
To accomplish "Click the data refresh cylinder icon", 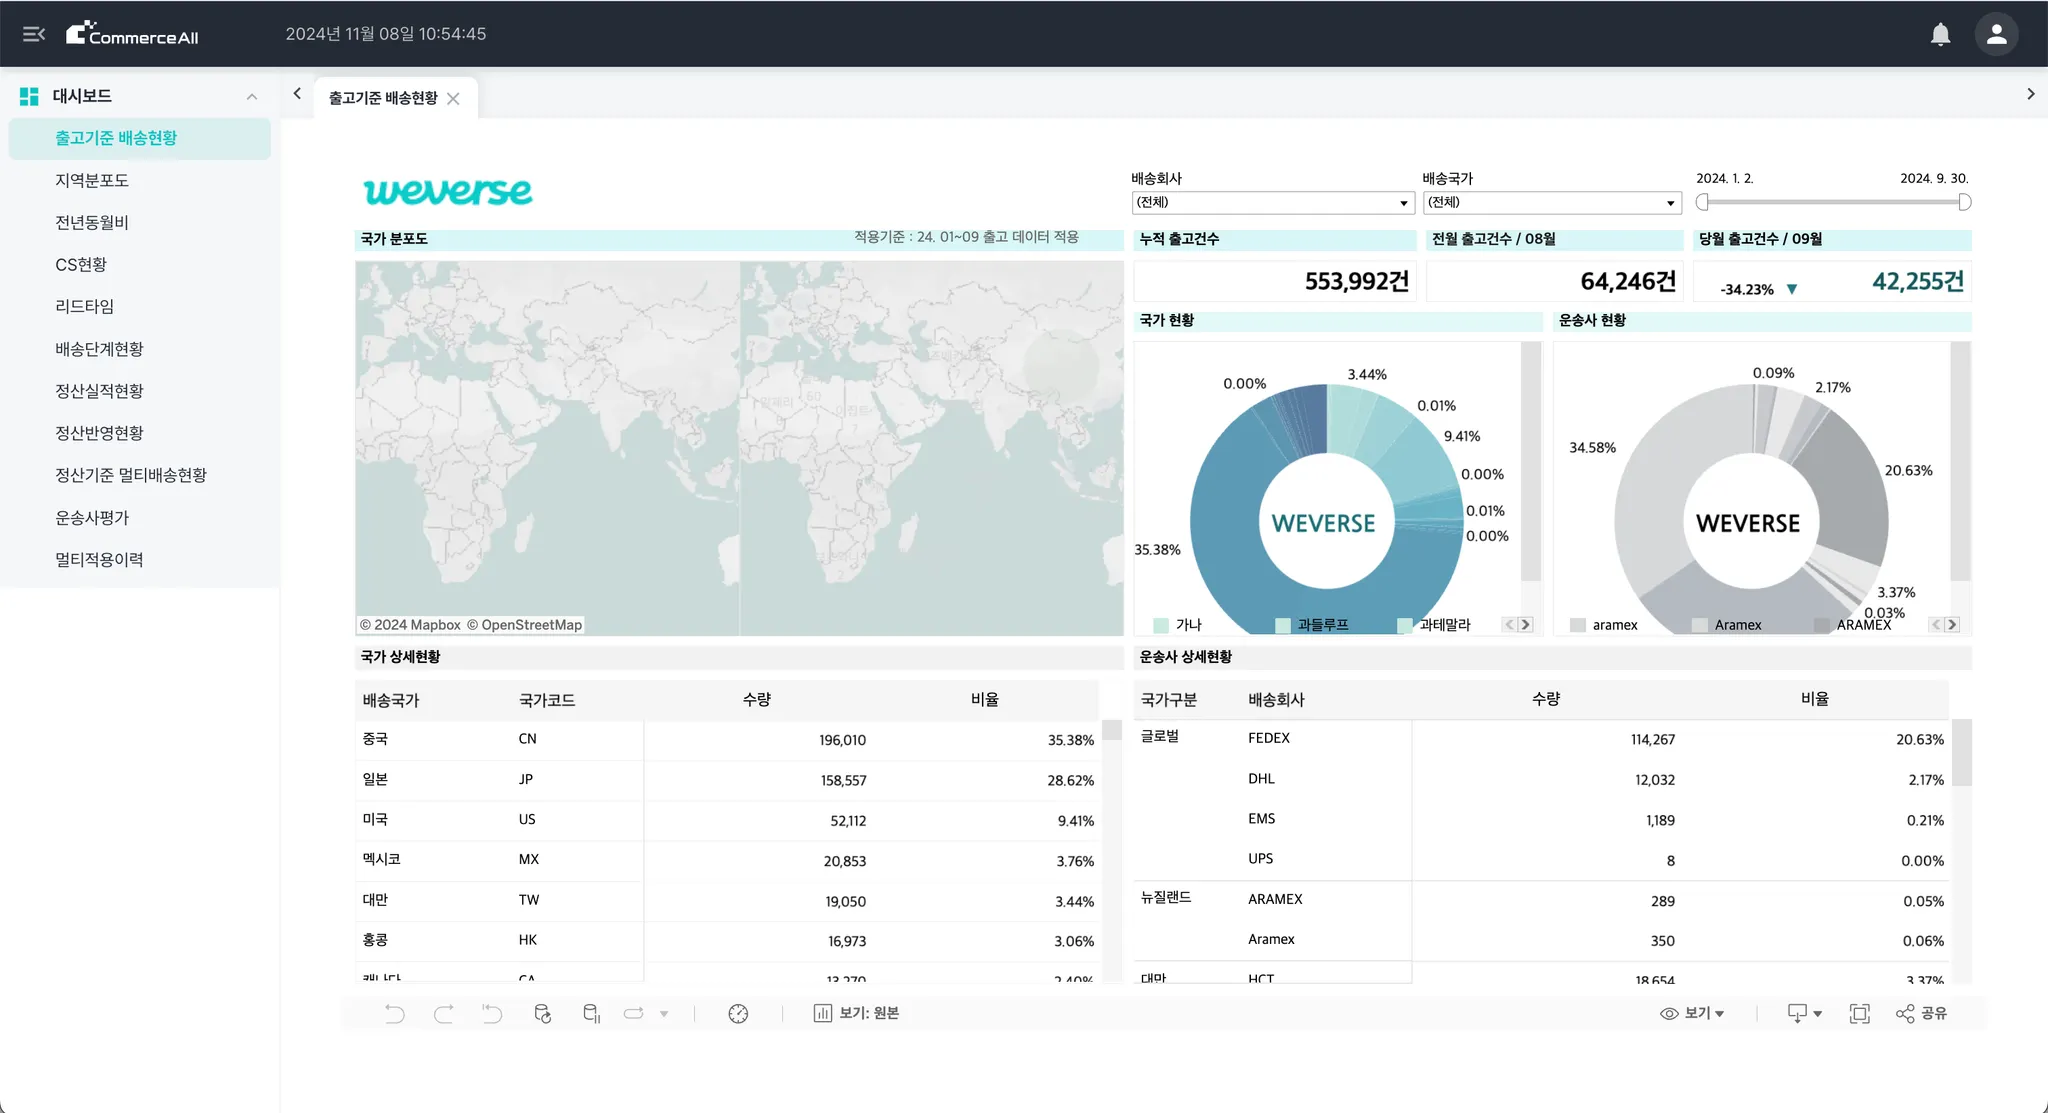I will pos(542,1013).
